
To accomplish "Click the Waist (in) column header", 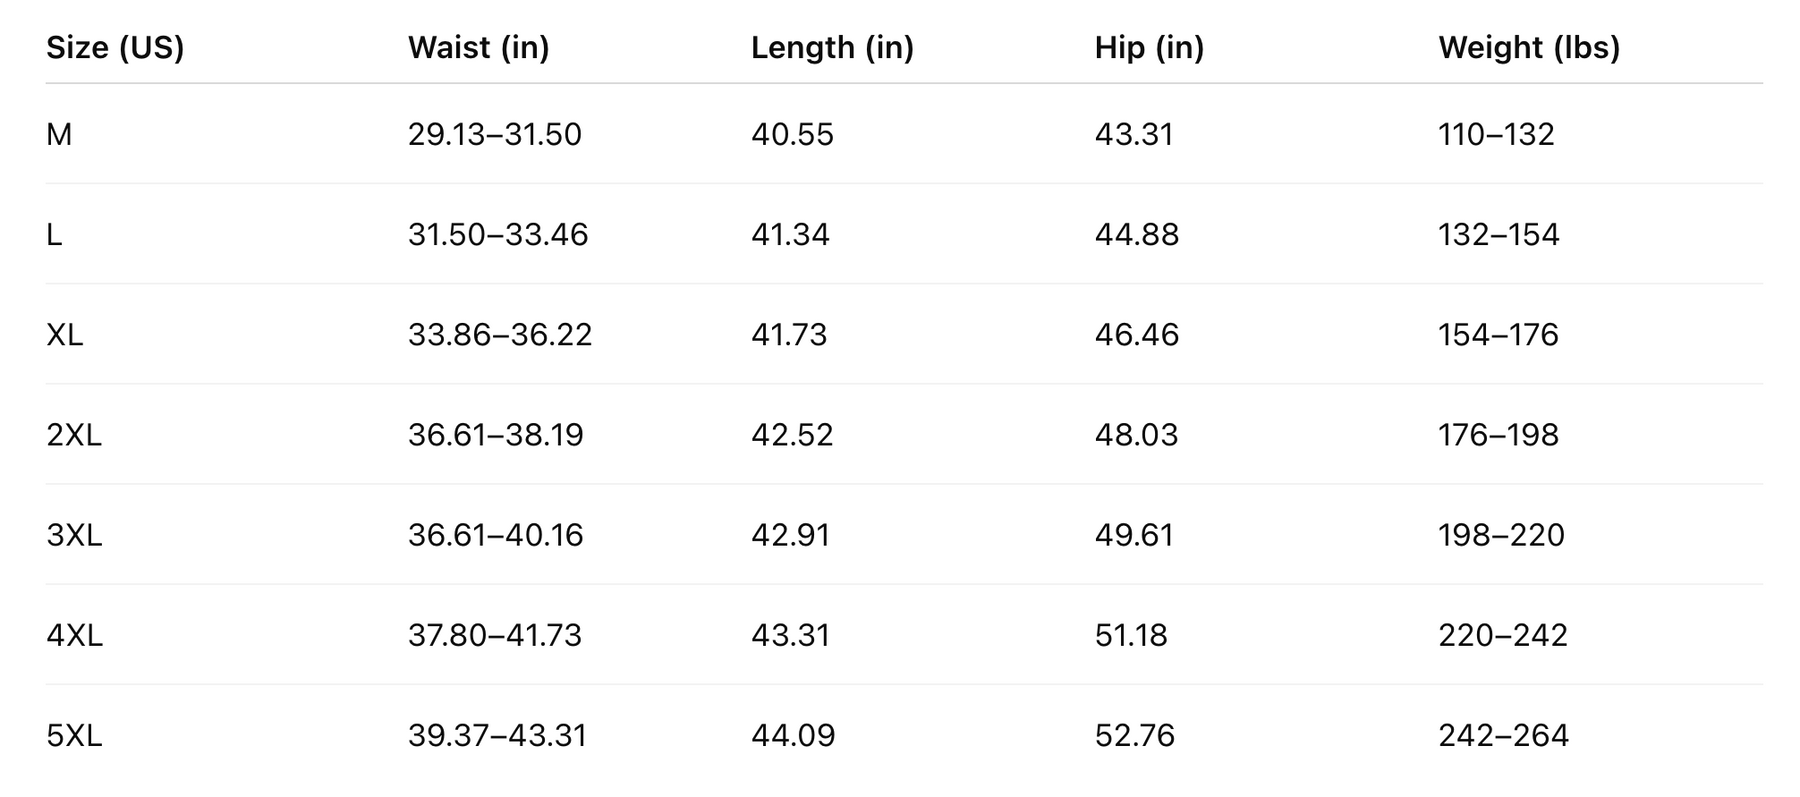I will click(x=478, y=47).
